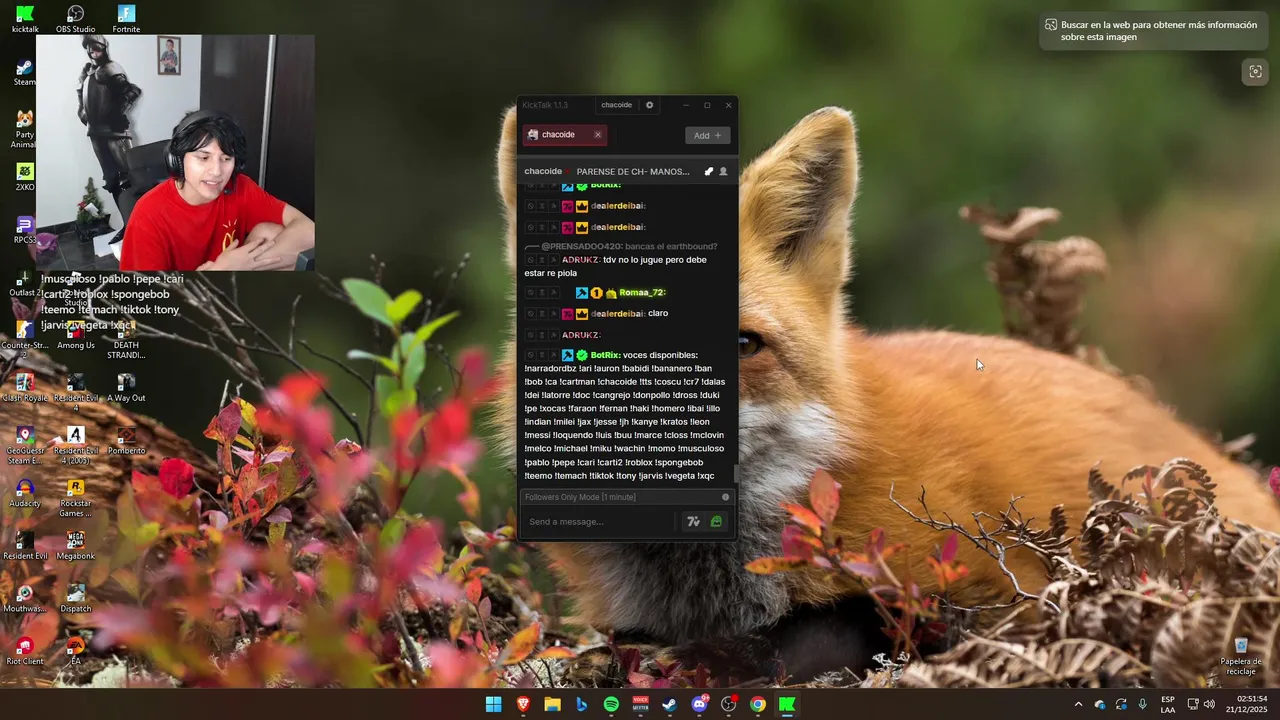
Task: Click BotRix username on voces disponibles message
Action: 605,355
